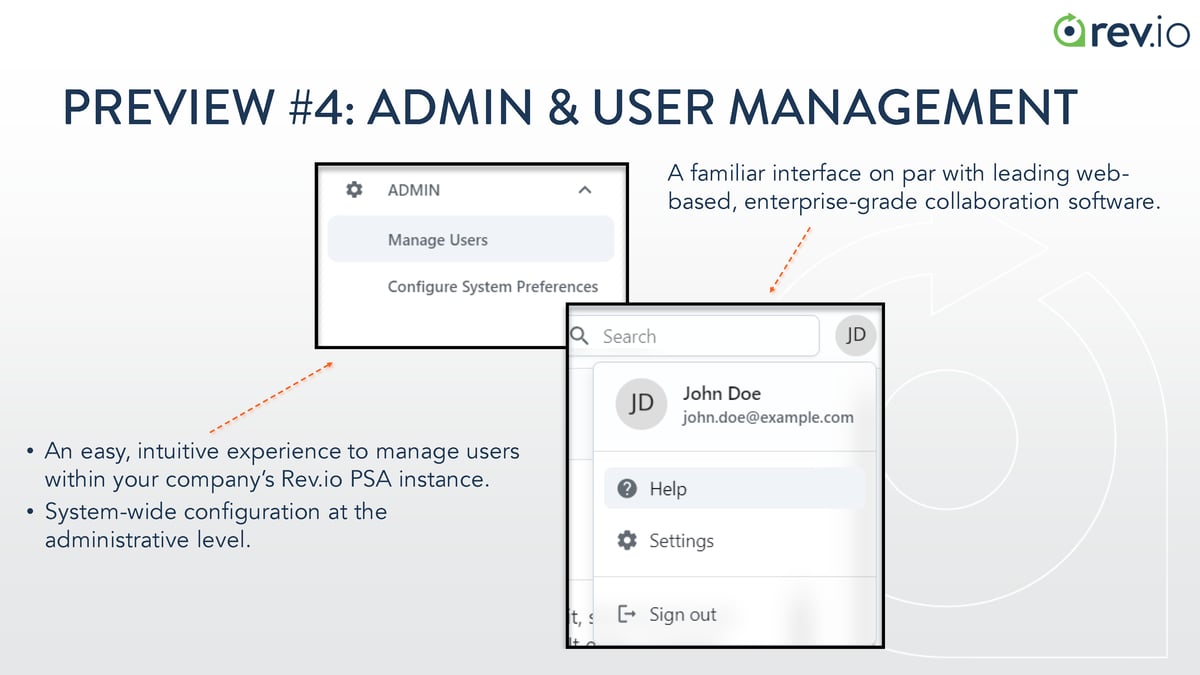1200x675 pixels.
Task: Click the John Doe name
Action: (721, 393)
